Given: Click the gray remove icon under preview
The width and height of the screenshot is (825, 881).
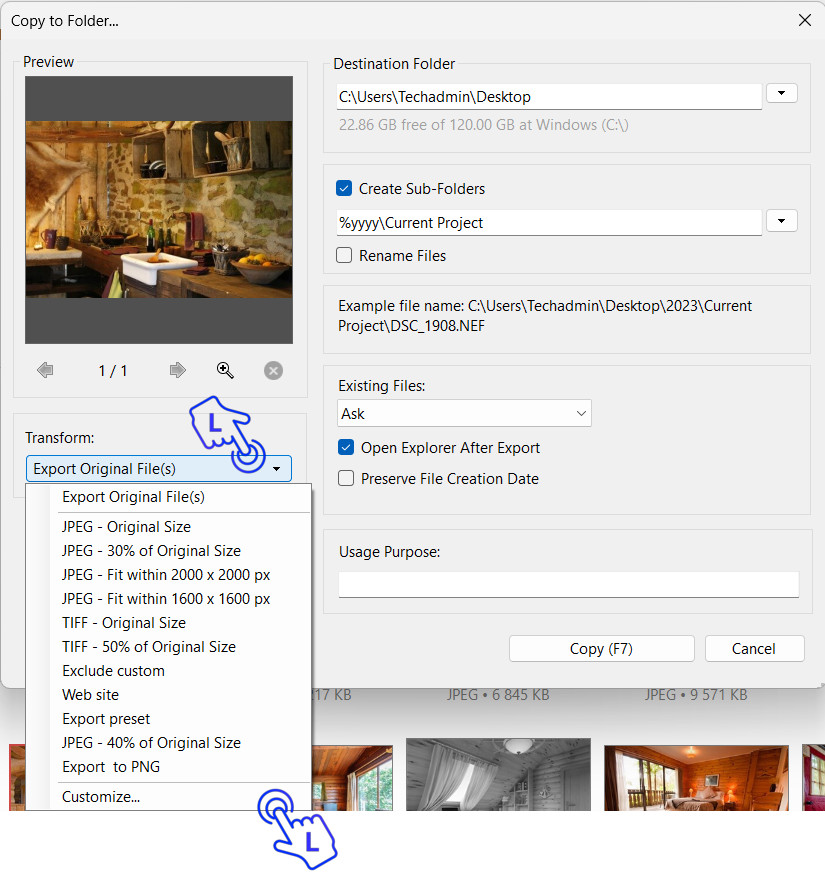Looking at the screenshot, I should click(273, 371).
